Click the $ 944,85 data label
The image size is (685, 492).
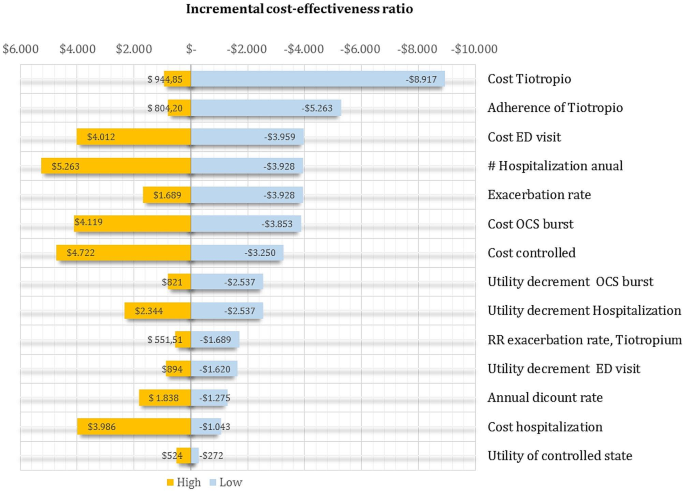pos(165,80)
